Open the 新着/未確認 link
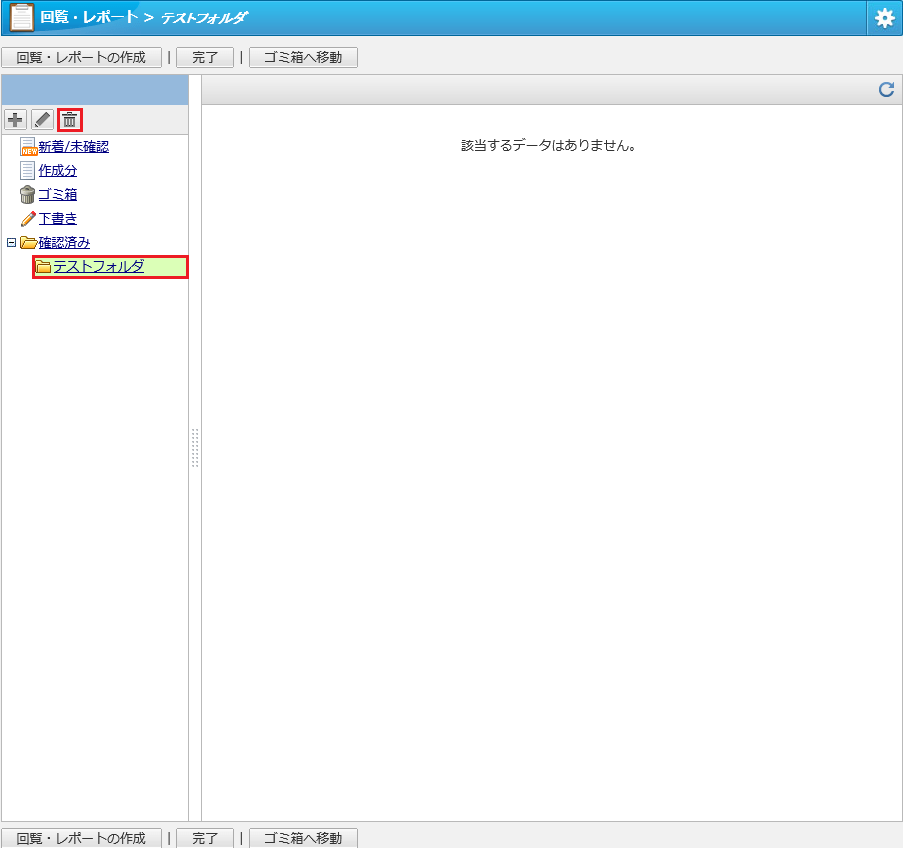Screen dimensions: 903x848 73,147
